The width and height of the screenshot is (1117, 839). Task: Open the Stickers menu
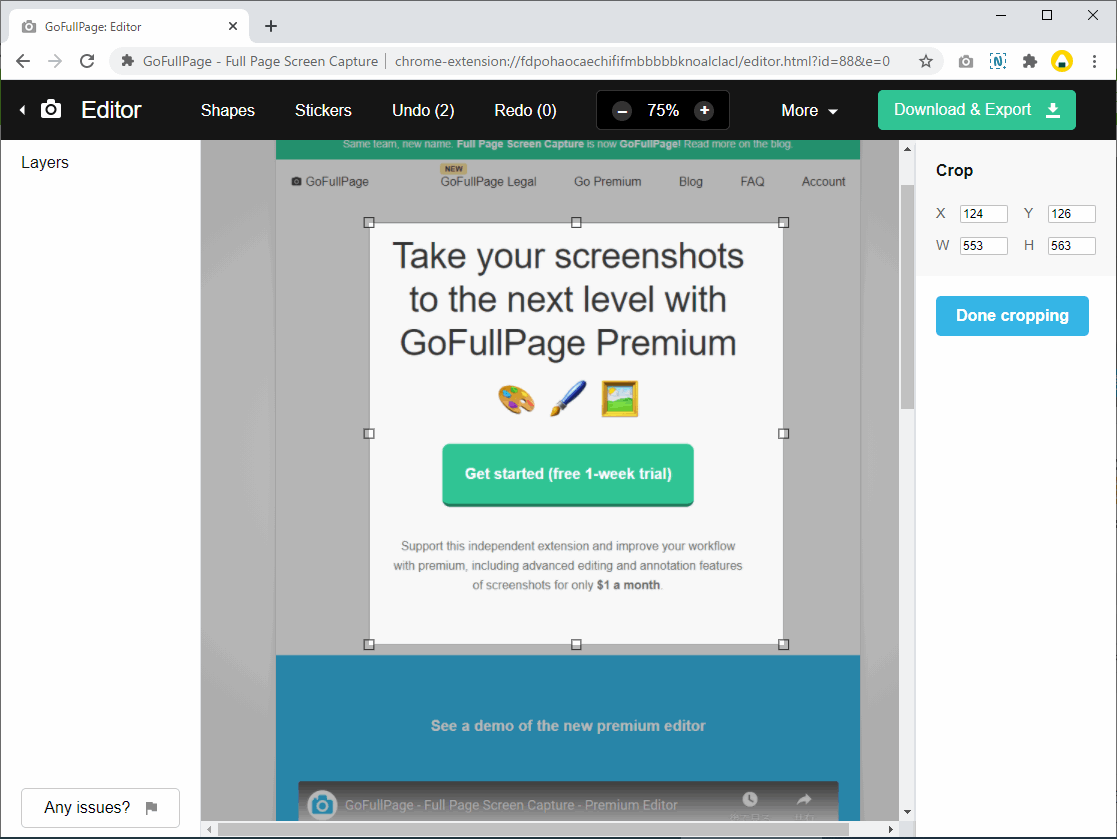pos(323,110)
